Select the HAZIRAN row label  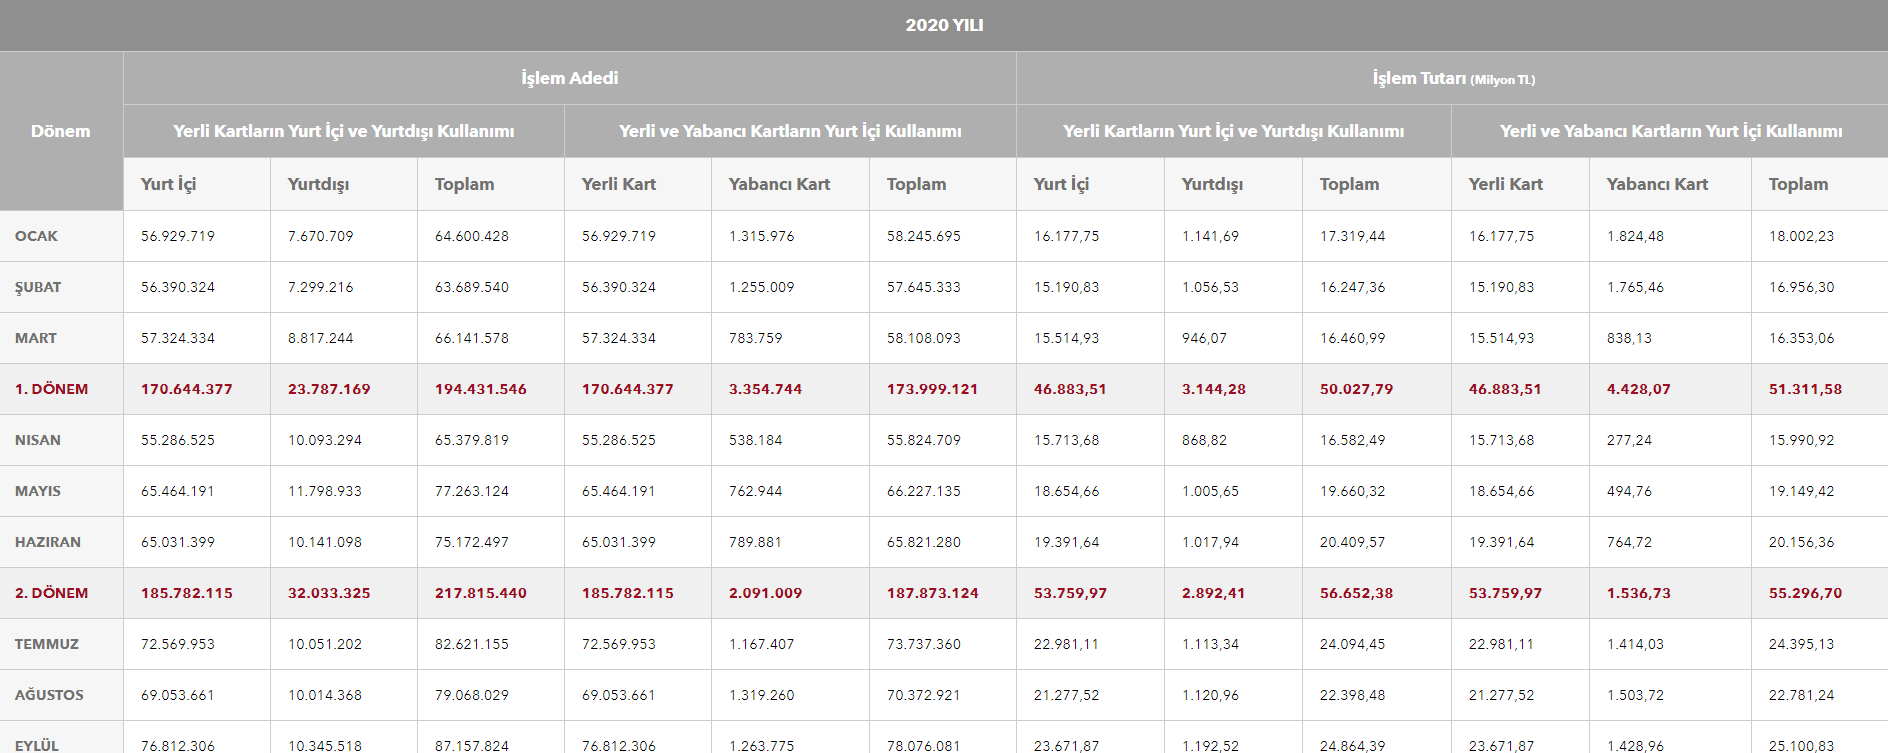[48, 542]
